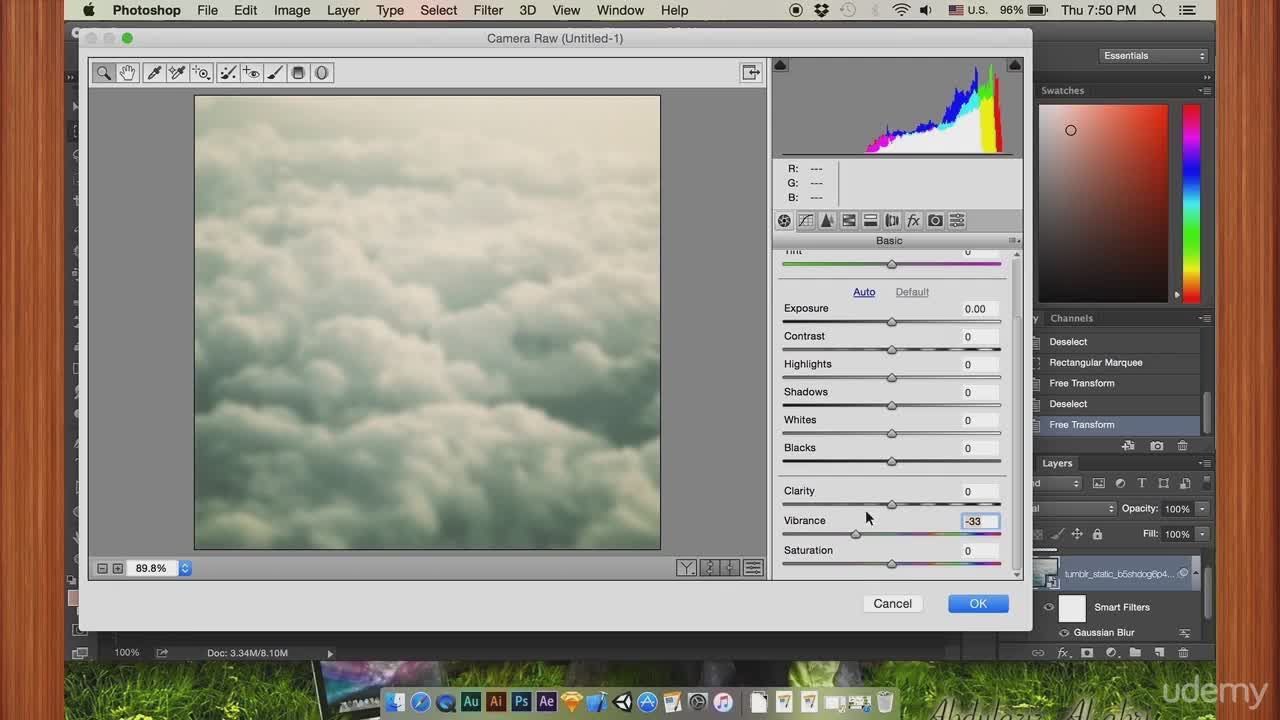Select the Hand tool in Camera Raw
Viewport: 1280px width, 720px height.
[127, 72]
